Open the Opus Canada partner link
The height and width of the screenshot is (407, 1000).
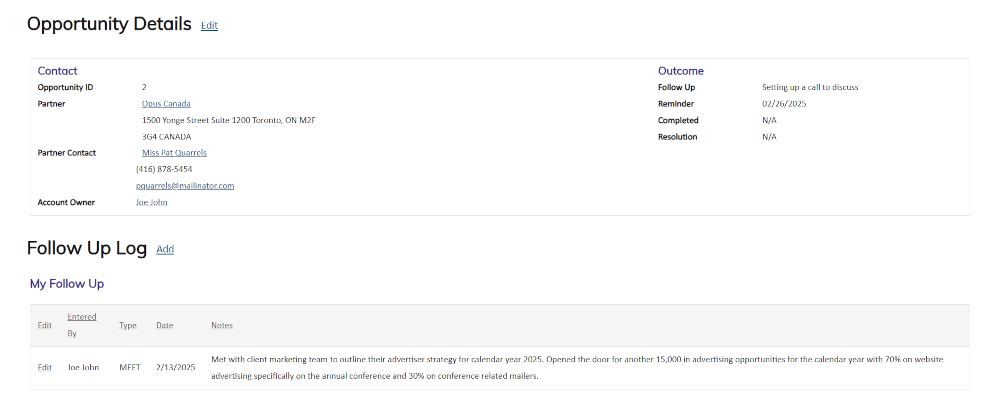166,103
